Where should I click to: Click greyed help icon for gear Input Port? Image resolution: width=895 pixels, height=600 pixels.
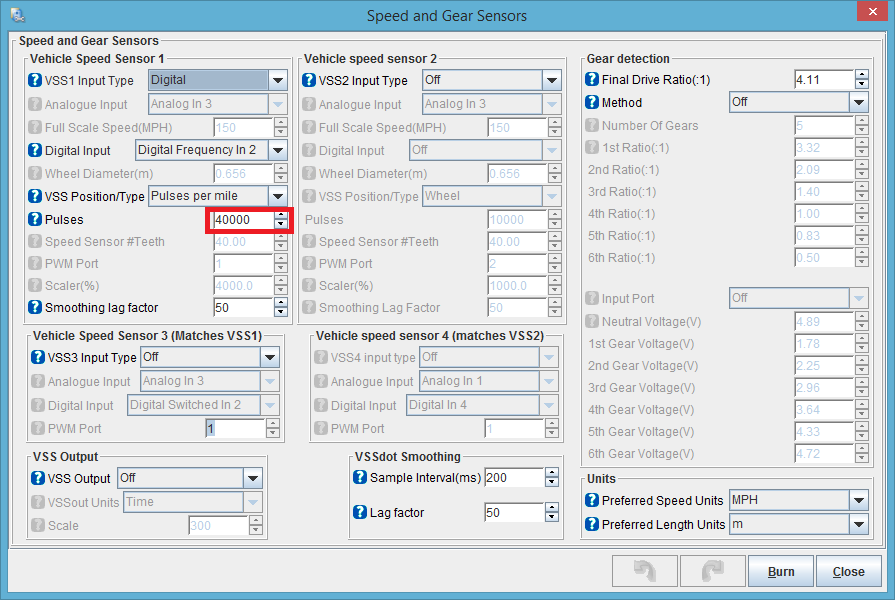[592, 298]
